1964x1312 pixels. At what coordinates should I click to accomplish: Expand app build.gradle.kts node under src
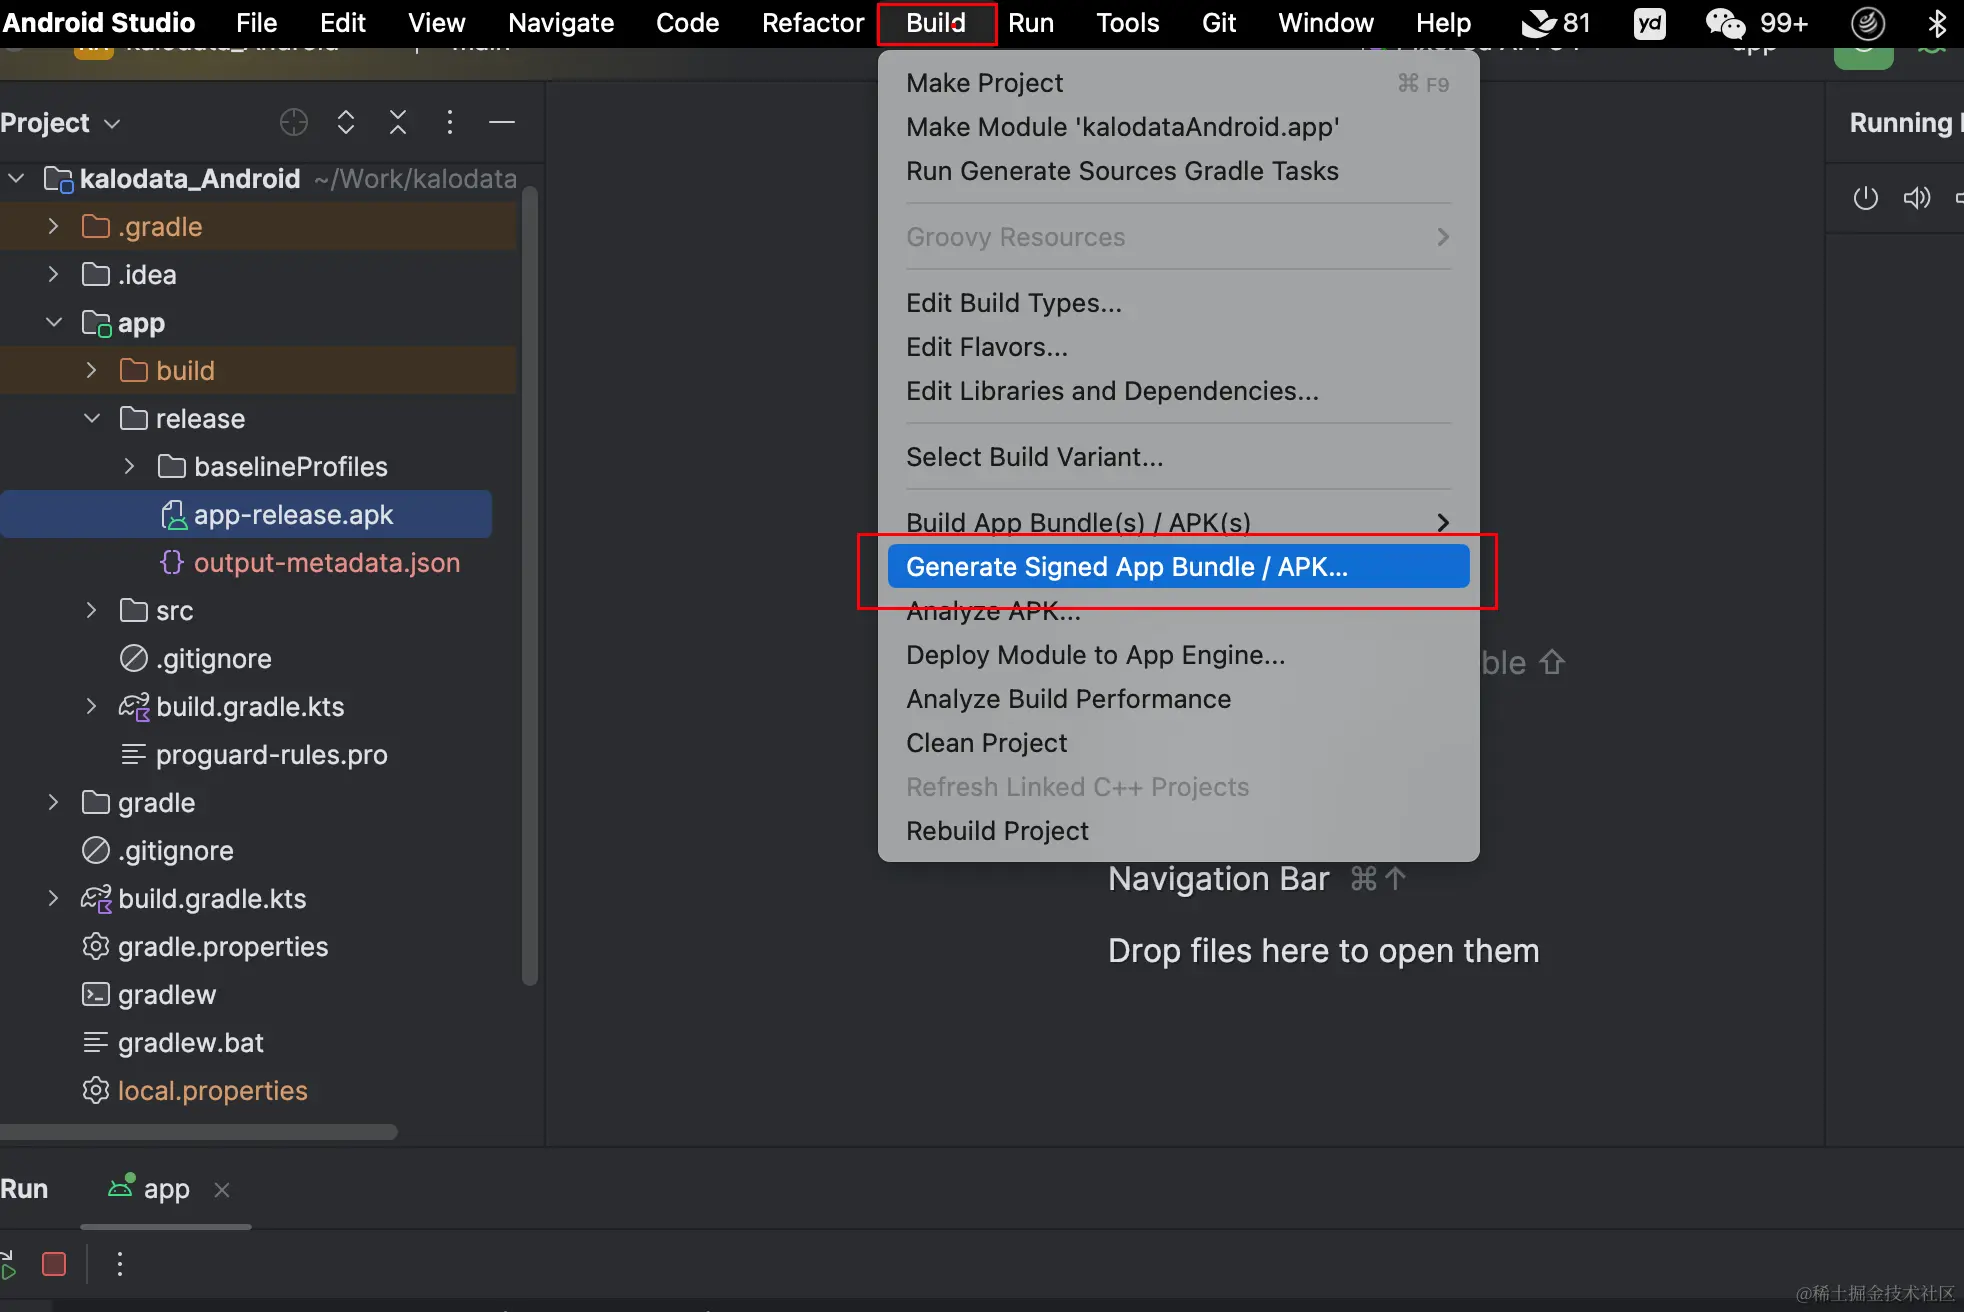92,707
